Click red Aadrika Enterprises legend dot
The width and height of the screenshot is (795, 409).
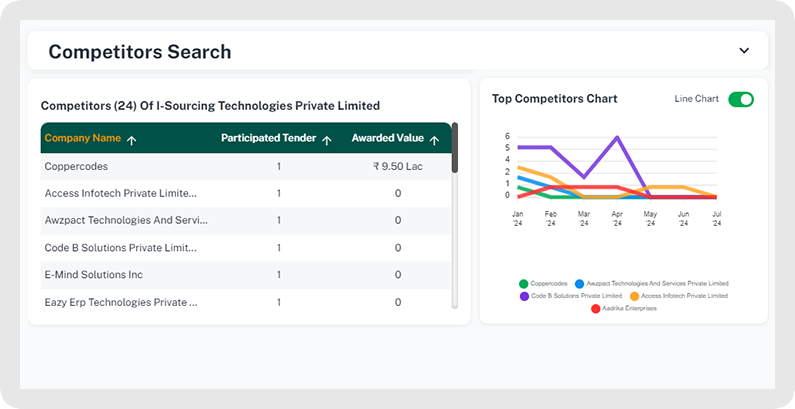tap(596, 309)
